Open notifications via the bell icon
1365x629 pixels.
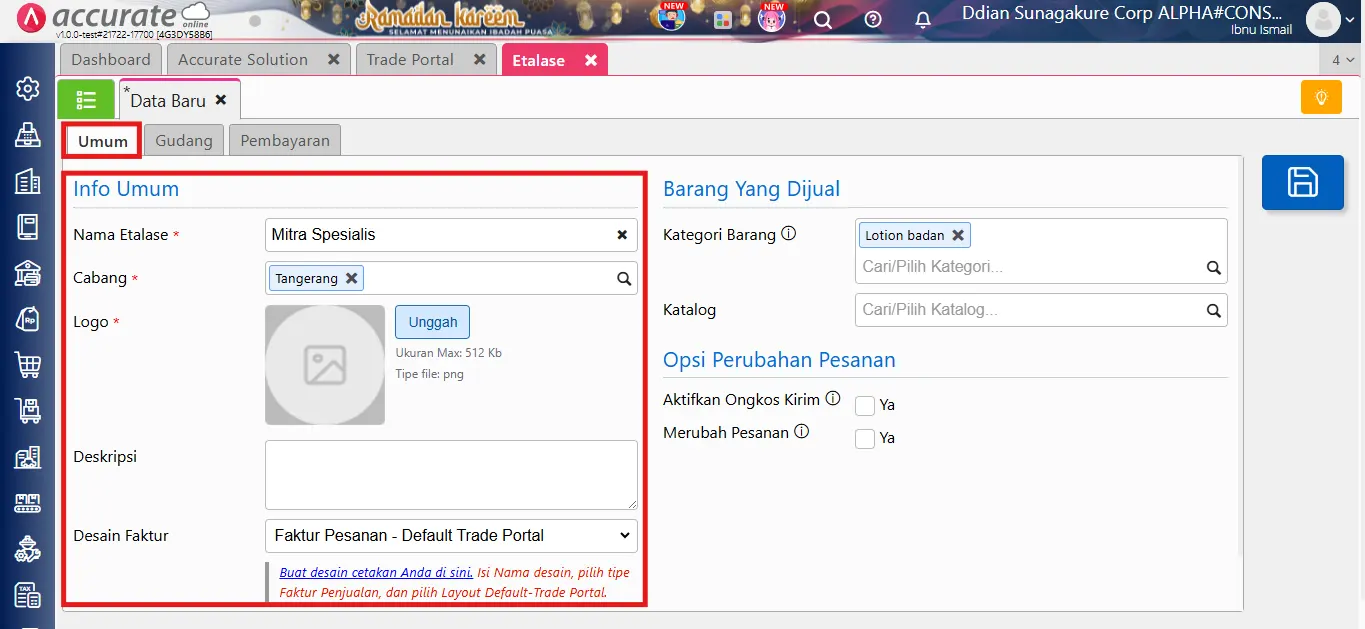click(x=922, y=19)
